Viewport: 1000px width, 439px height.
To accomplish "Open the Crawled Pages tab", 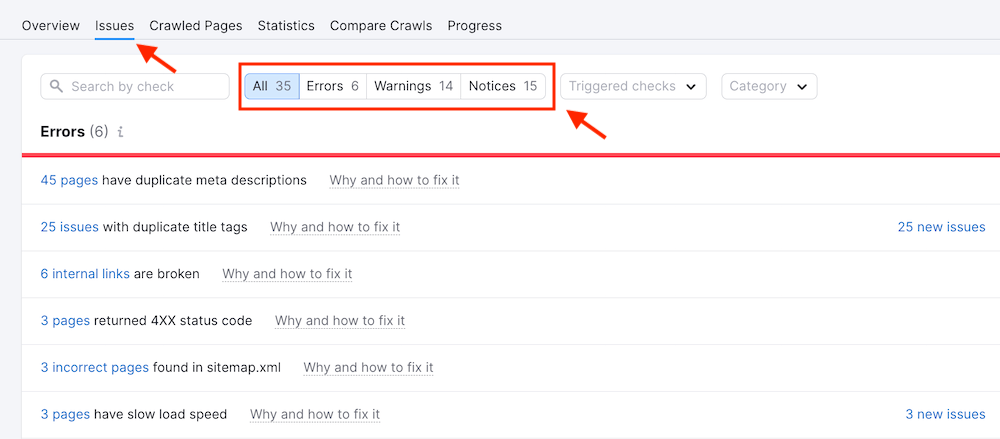I will [196, 25].
